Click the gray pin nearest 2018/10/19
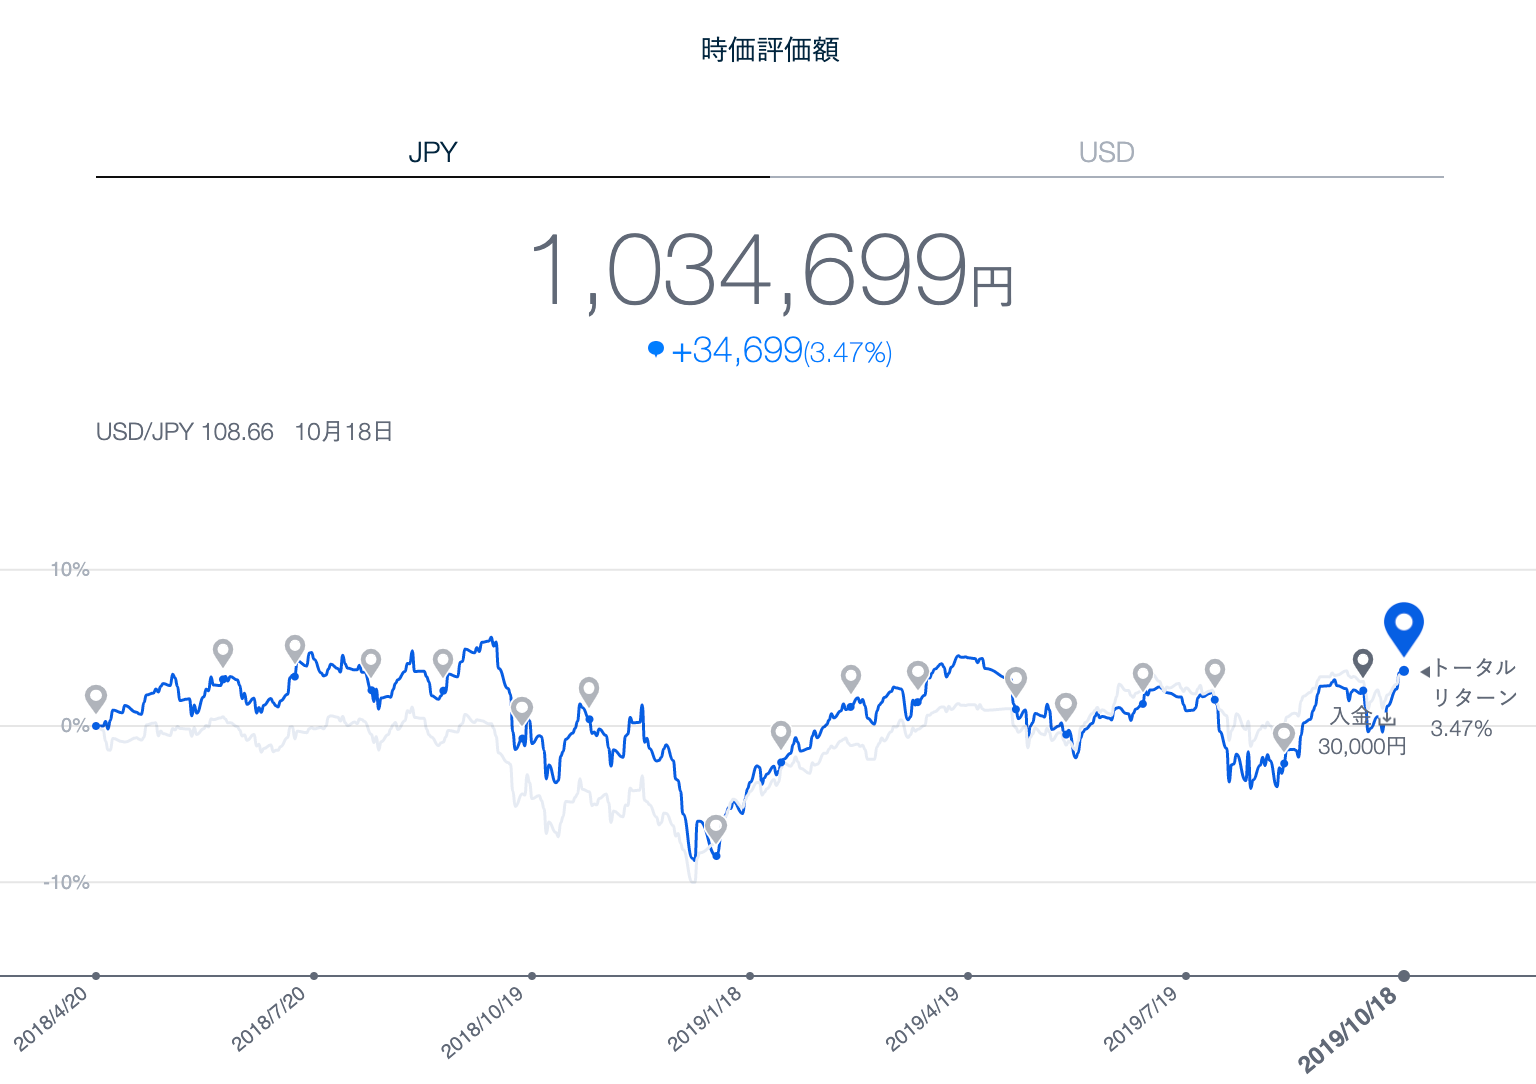 tap(521, 710)
